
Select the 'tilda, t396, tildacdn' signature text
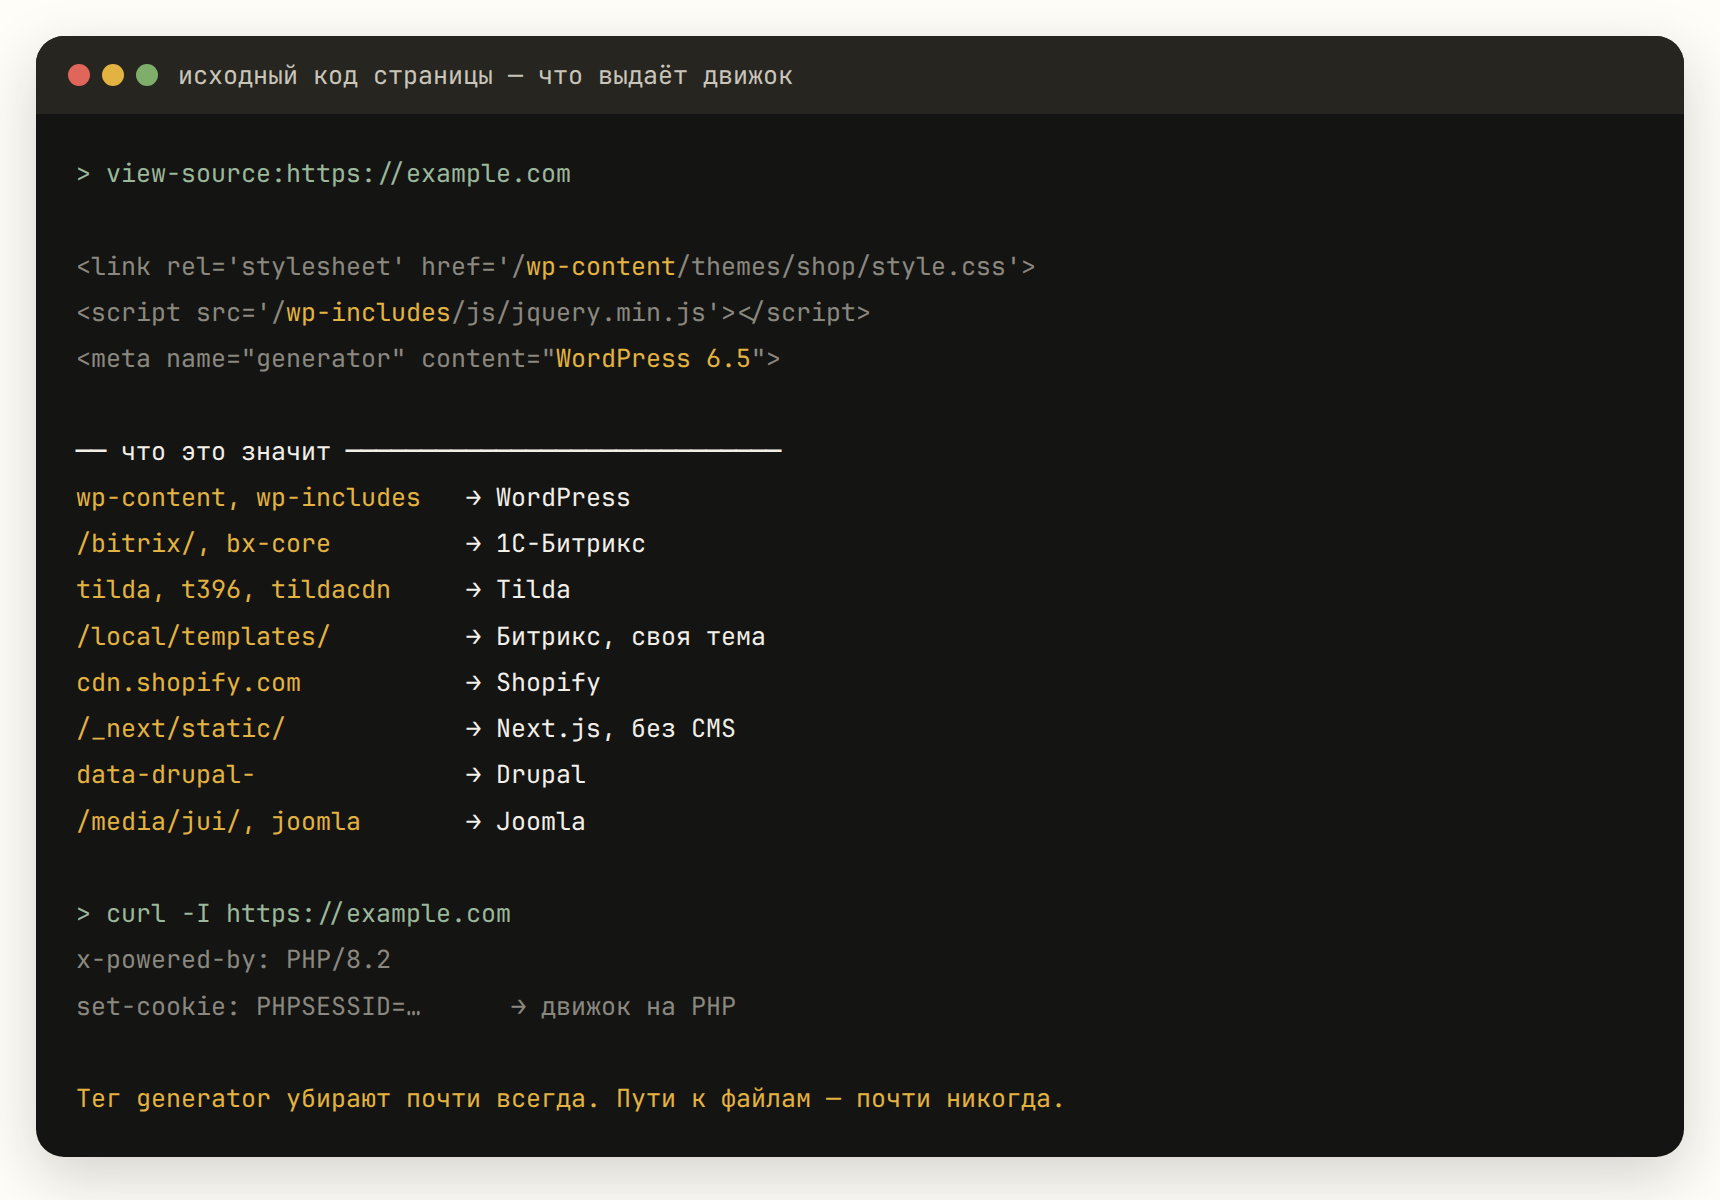click(x=233, y=590)
